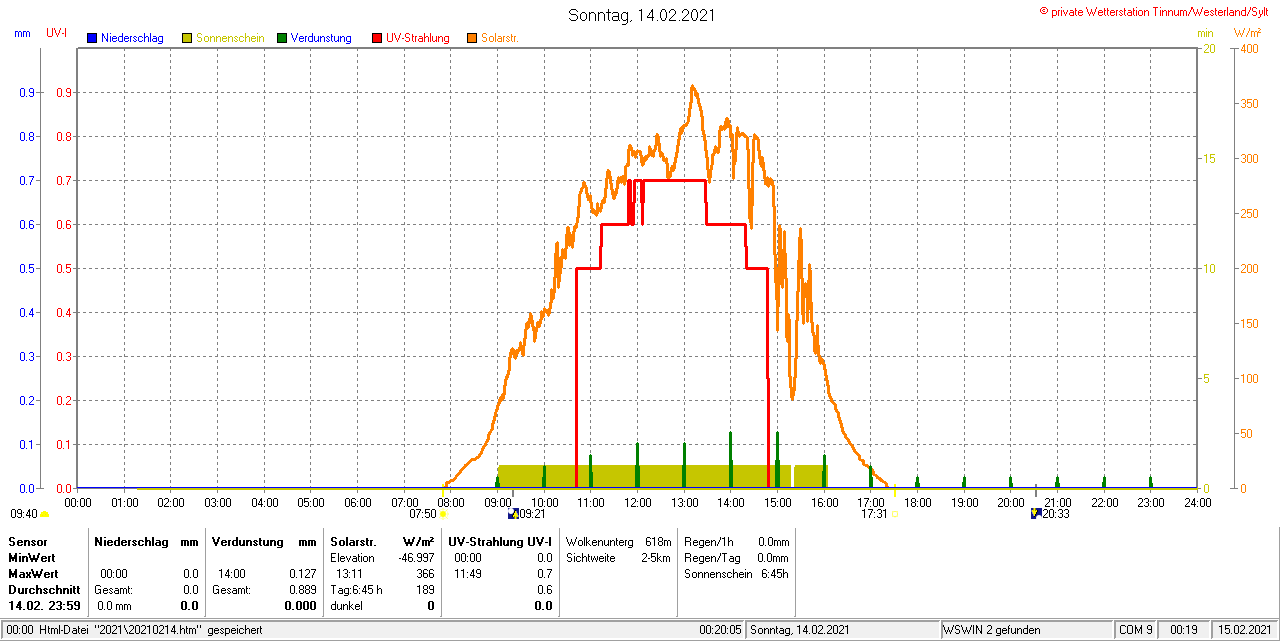Click the 14.02. 23:59 timestamp label

click(44, 606)
